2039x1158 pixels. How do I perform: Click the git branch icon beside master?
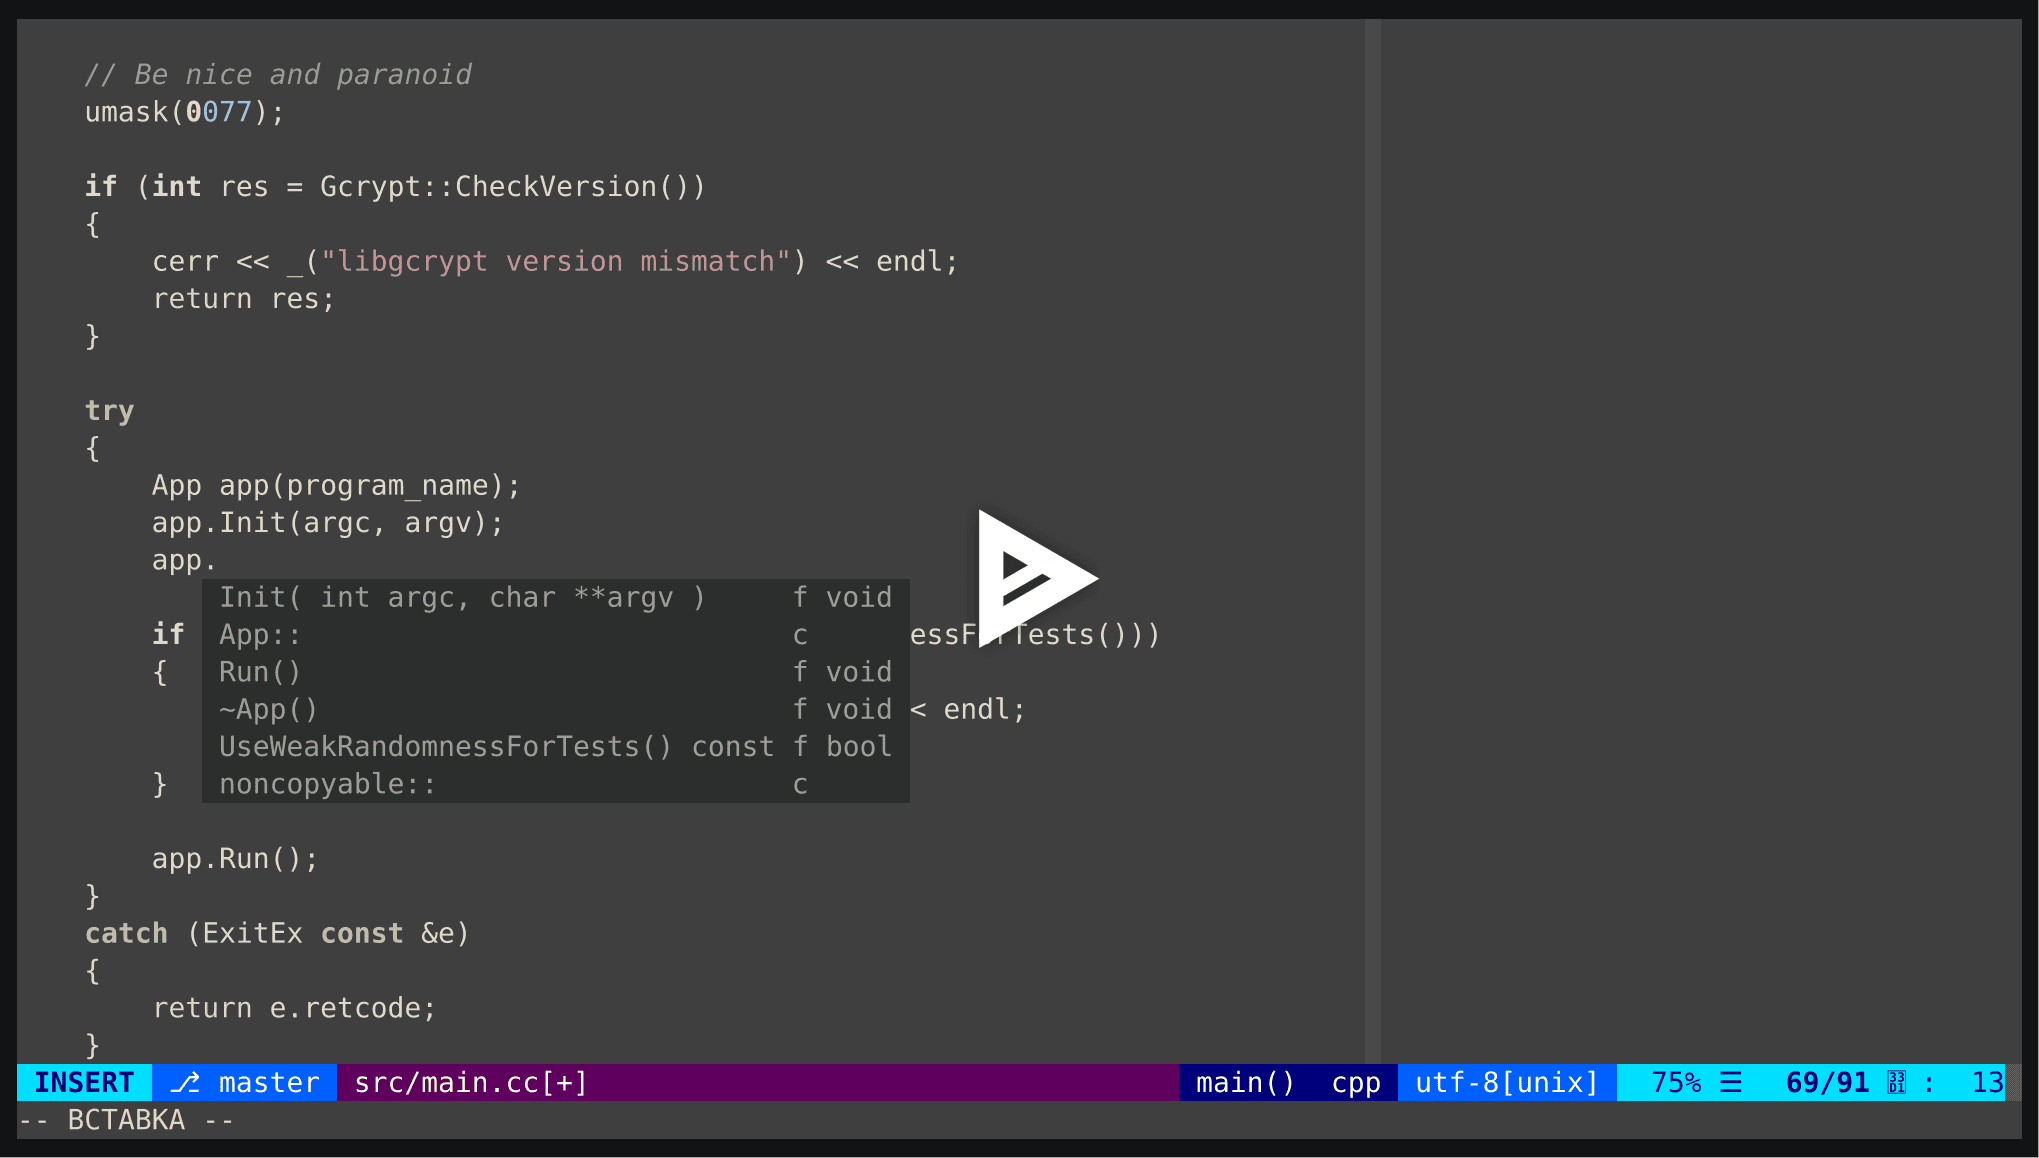[x=185, y=1083]
